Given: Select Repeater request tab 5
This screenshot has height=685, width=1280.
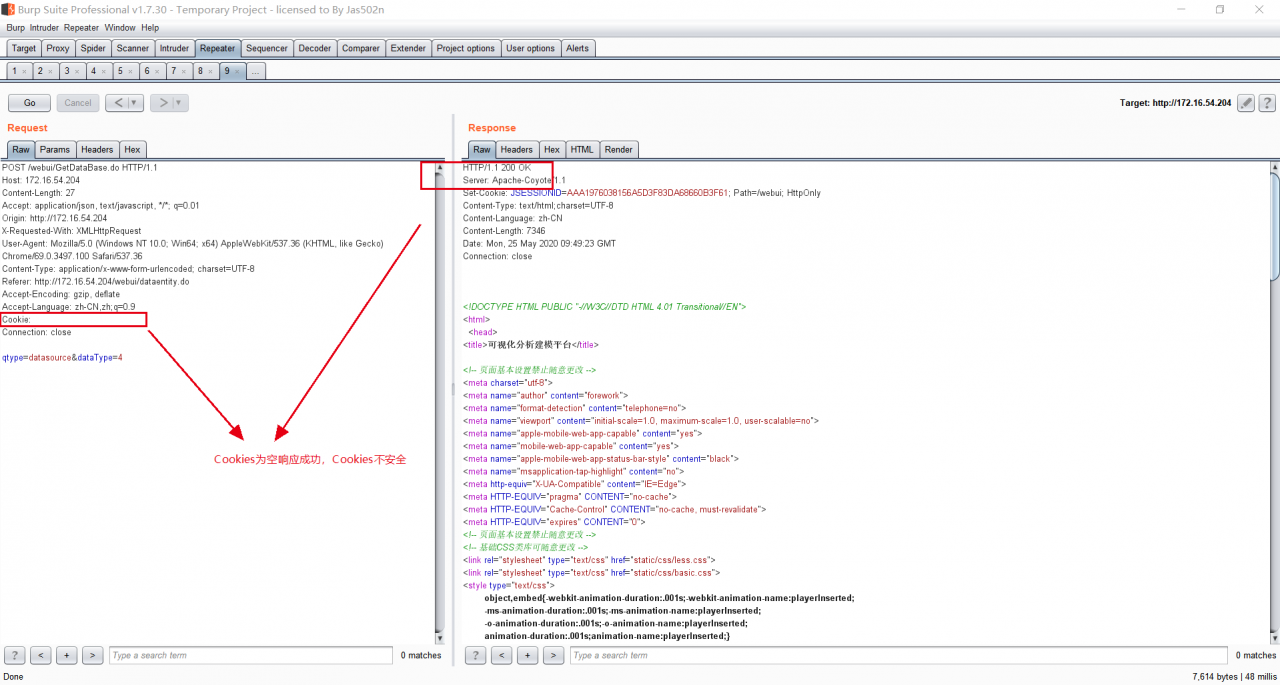Looking at the screenshot, I should click(123, 71).
